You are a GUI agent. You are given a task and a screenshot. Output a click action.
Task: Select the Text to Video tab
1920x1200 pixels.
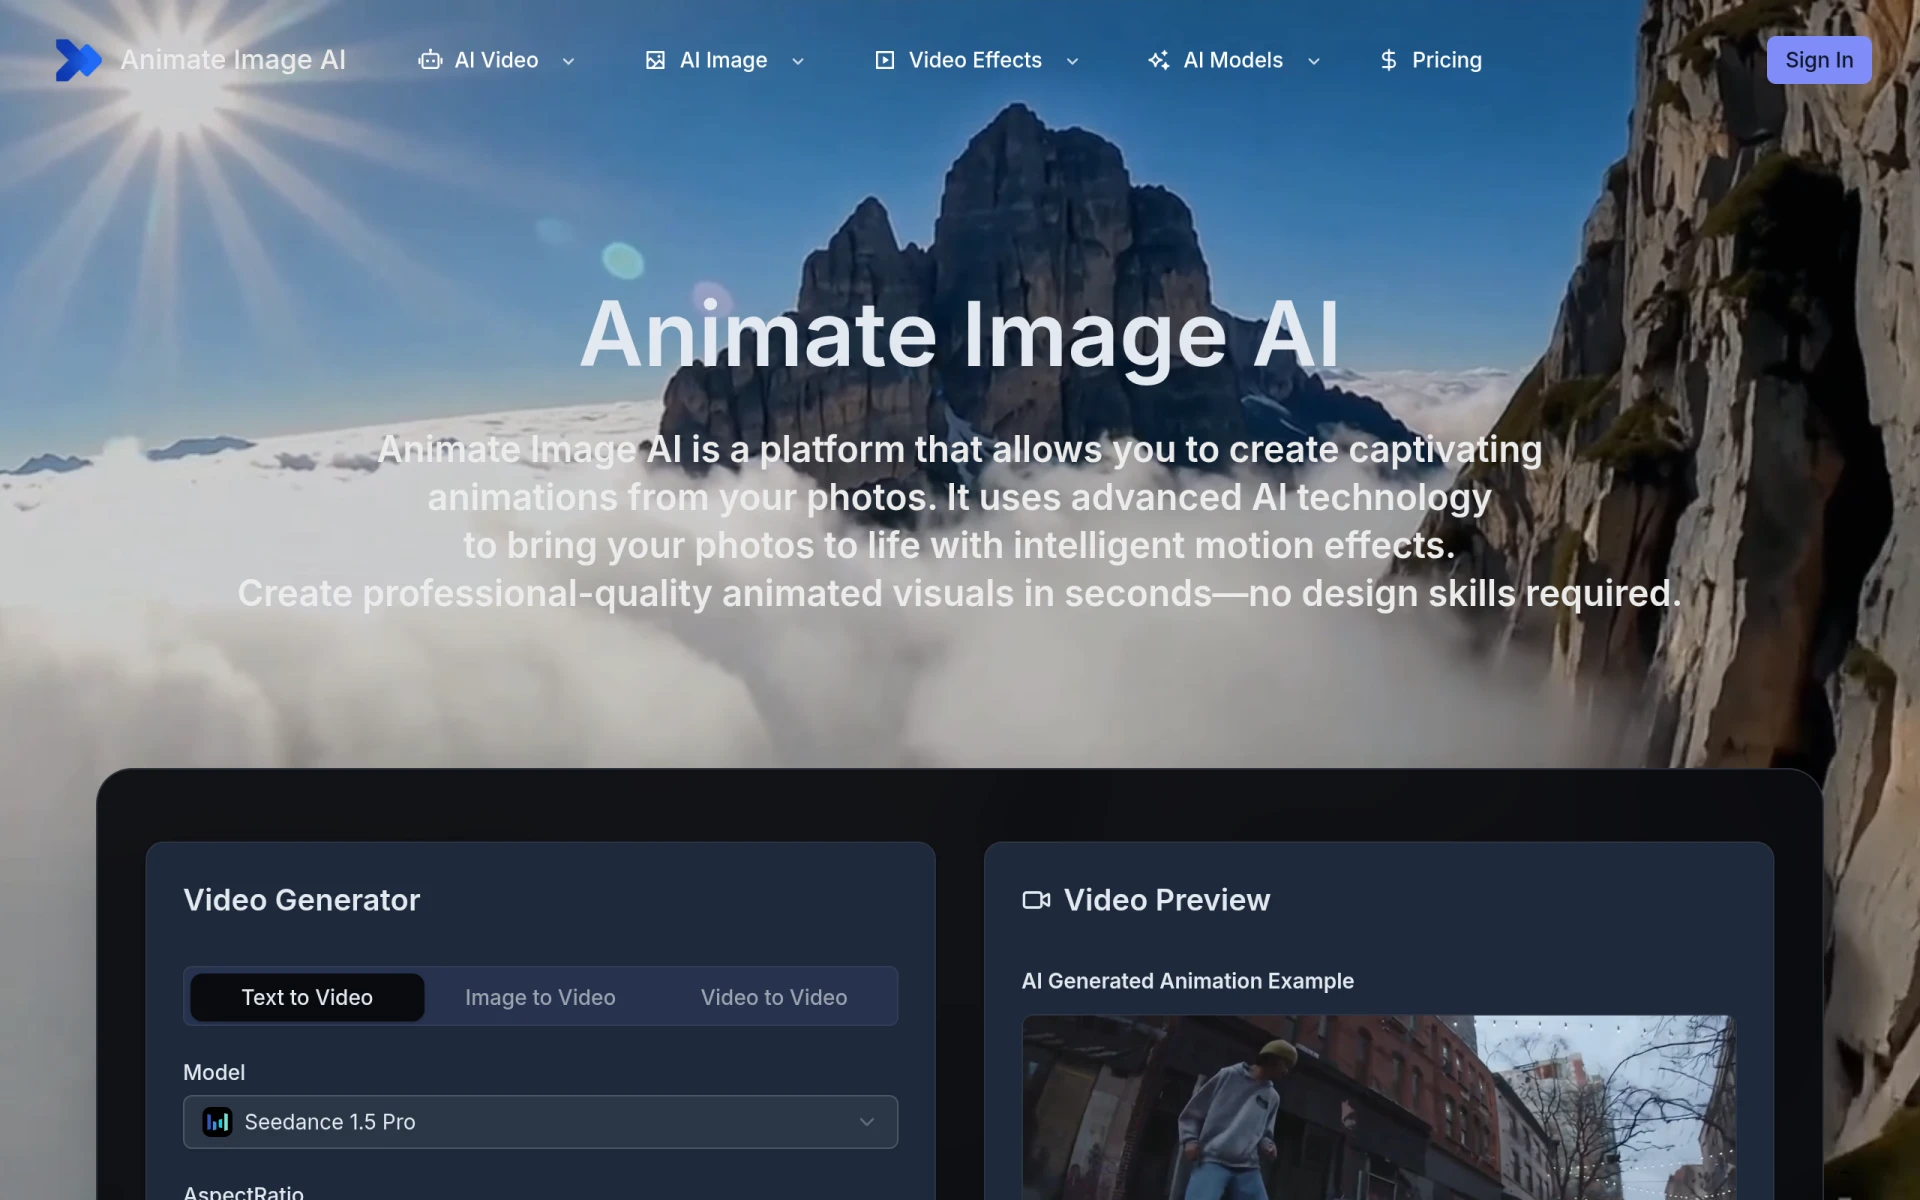(x=307, y=997)
